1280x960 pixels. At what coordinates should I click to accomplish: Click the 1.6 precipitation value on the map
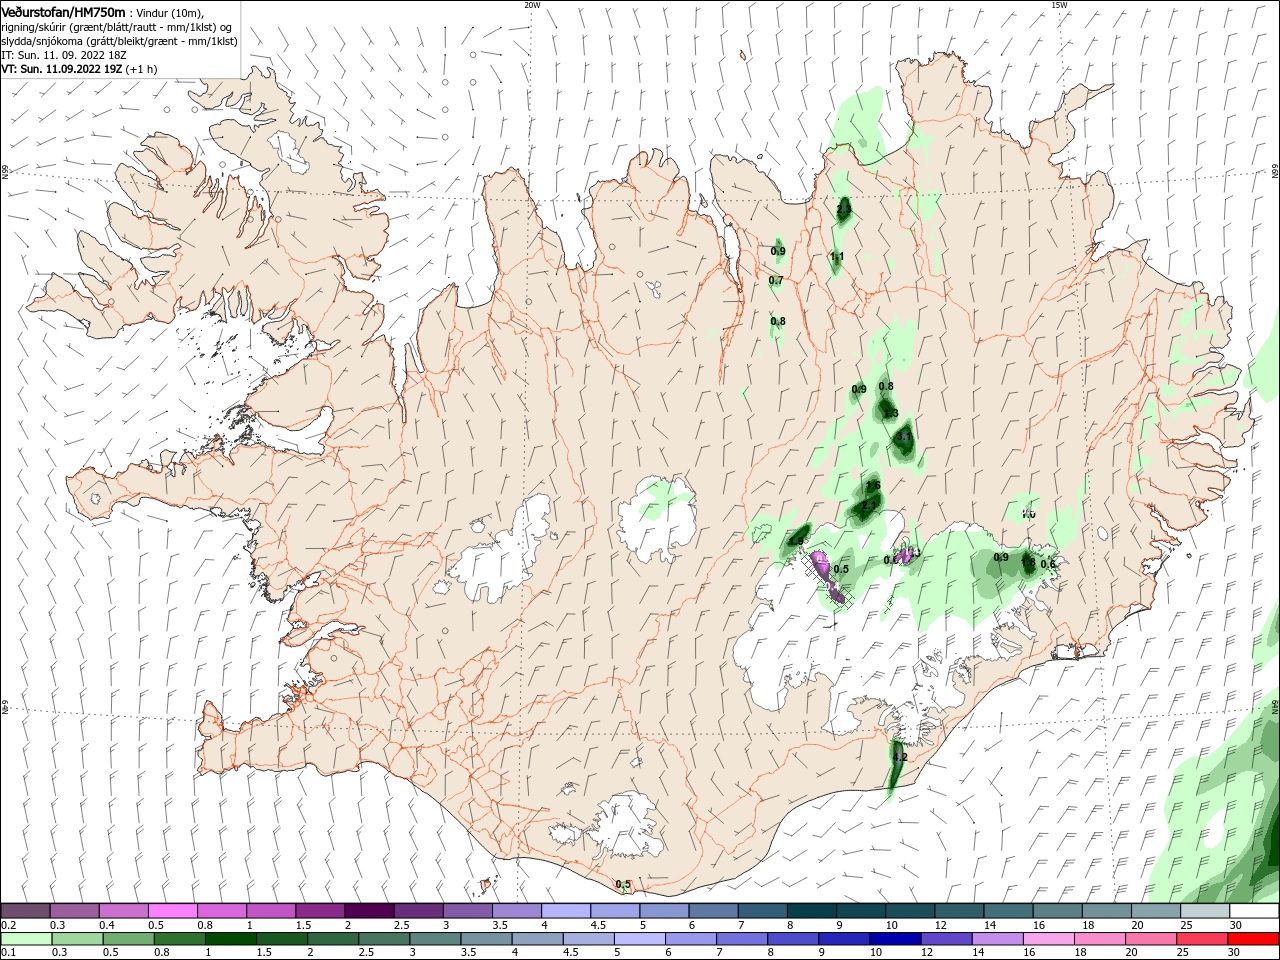pyautogui.click(x=873, y=485)
